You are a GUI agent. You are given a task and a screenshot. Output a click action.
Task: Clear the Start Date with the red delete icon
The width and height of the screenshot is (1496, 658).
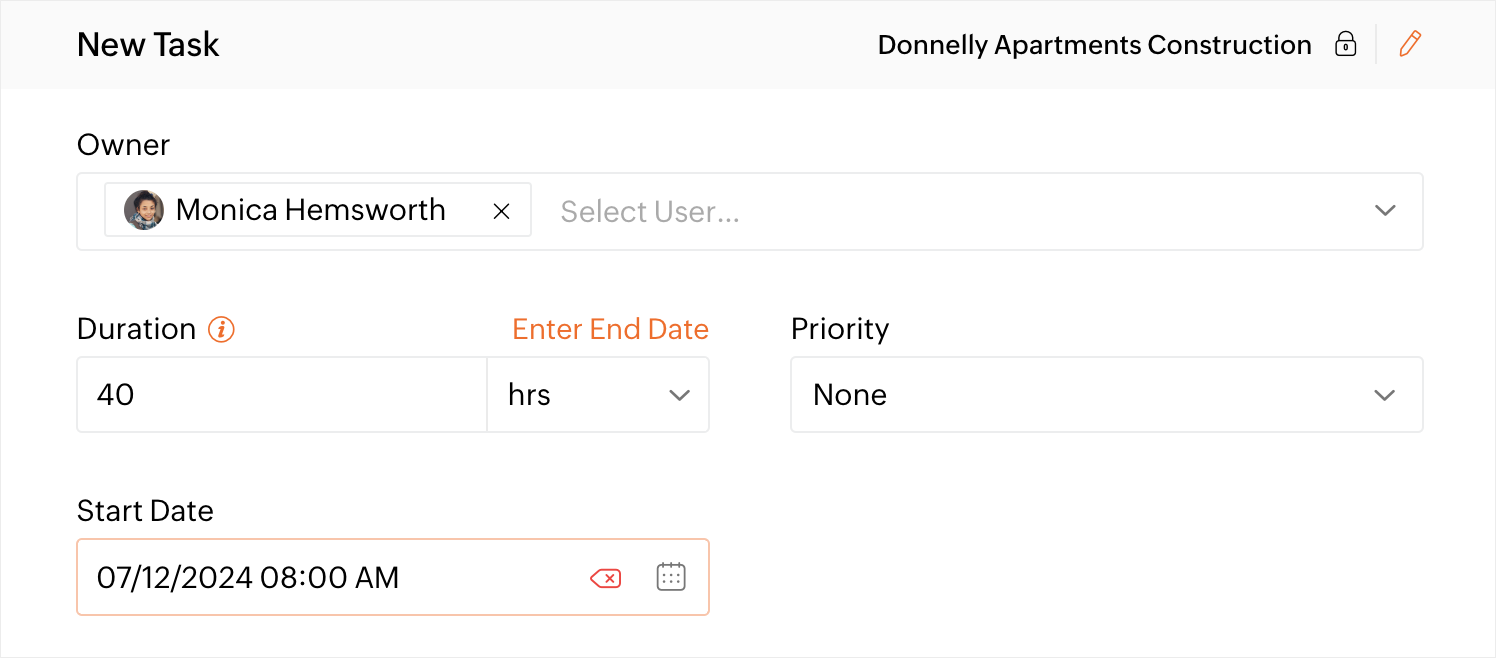pyautogui.click(x=606, y=578)
